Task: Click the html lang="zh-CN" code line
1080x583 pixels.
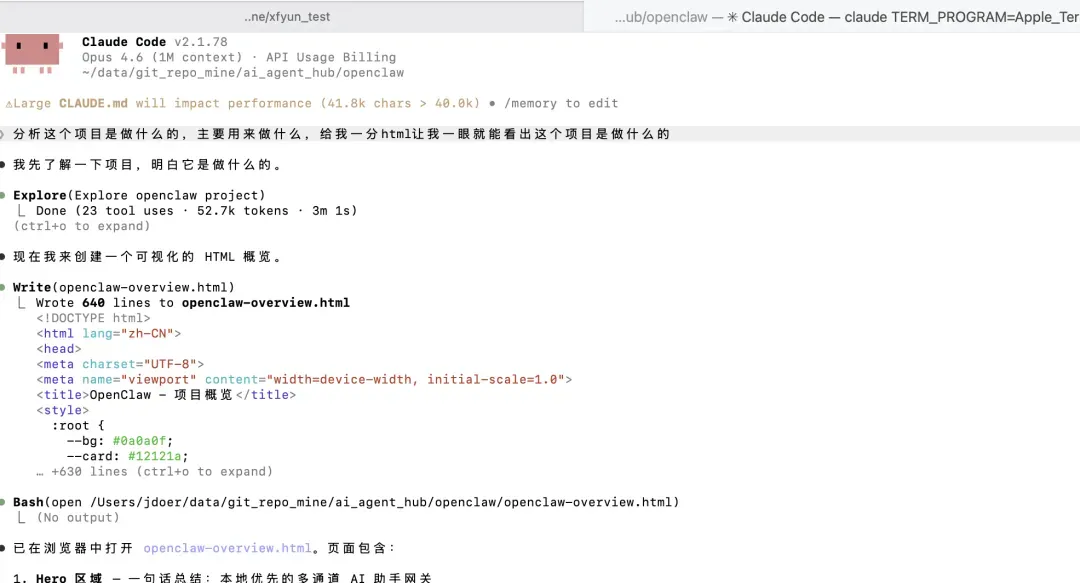Action: 109,334
